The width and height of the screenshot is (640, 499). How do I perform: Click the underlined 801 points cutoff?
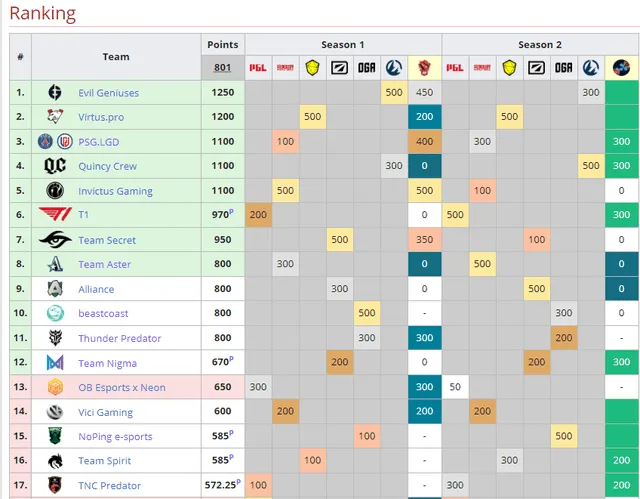(x=222, y=67)
